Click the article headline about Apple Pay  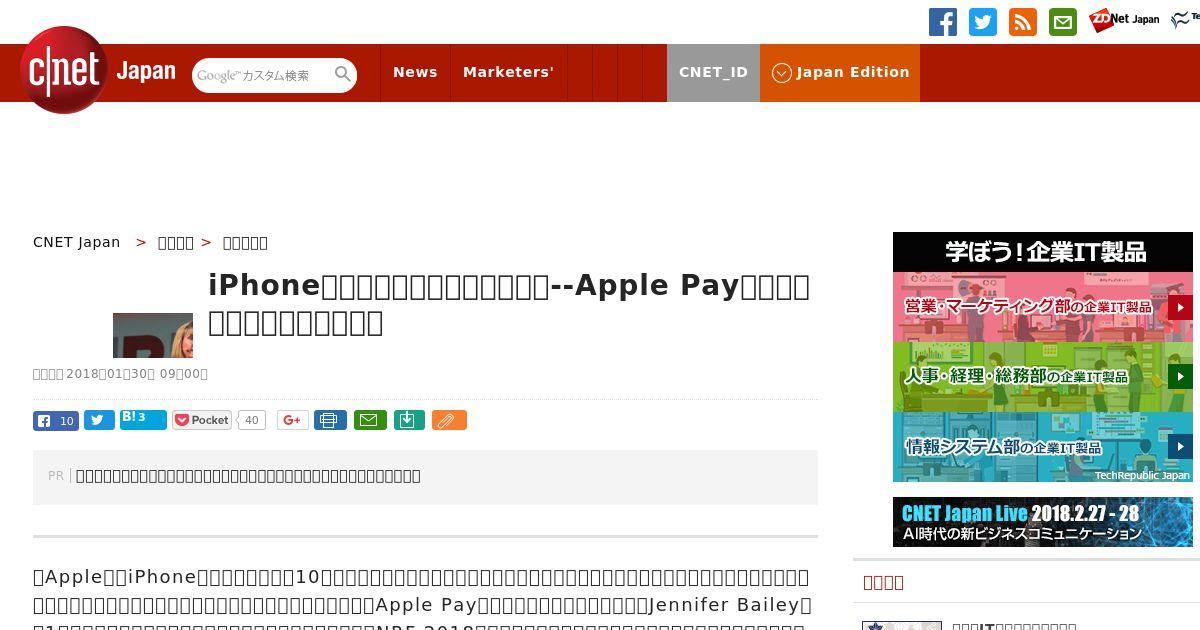(x=509, y=303)
